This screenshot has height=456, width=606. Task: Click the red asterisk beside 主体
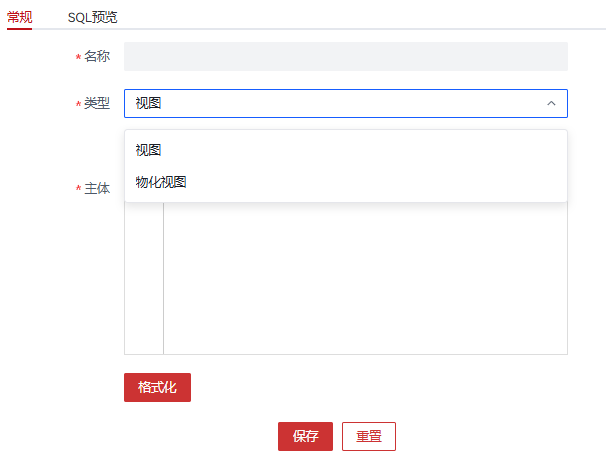78,189
